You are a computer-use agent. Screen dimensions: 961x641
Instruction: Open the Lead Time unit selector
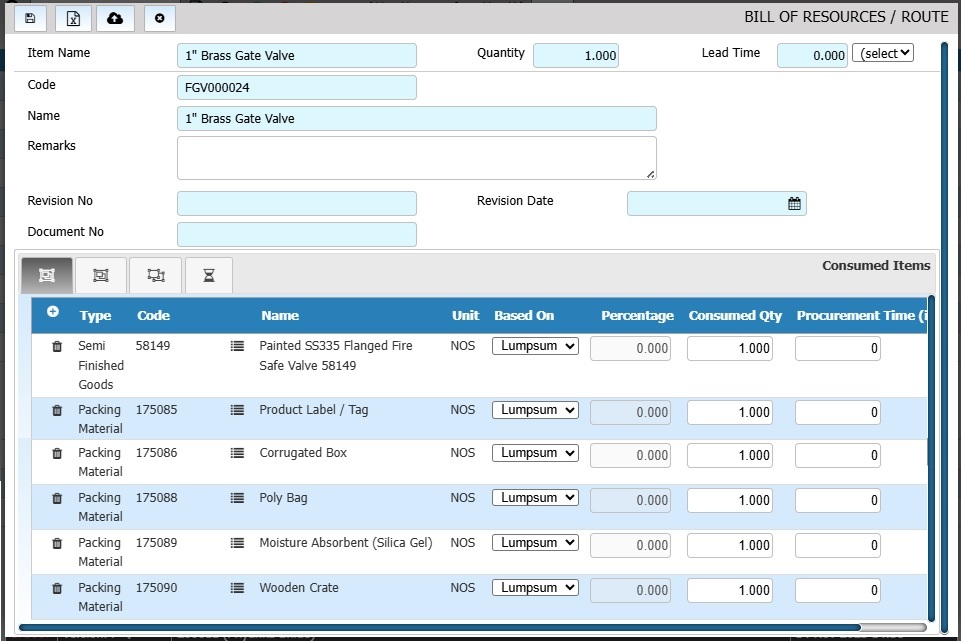882,53
